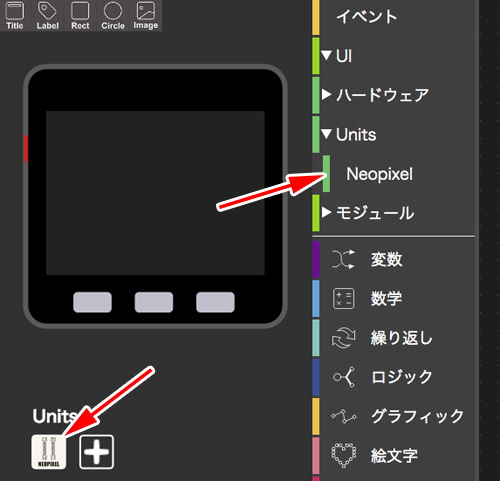Open the 繰り返し (loops) block category

coord(393,338)
